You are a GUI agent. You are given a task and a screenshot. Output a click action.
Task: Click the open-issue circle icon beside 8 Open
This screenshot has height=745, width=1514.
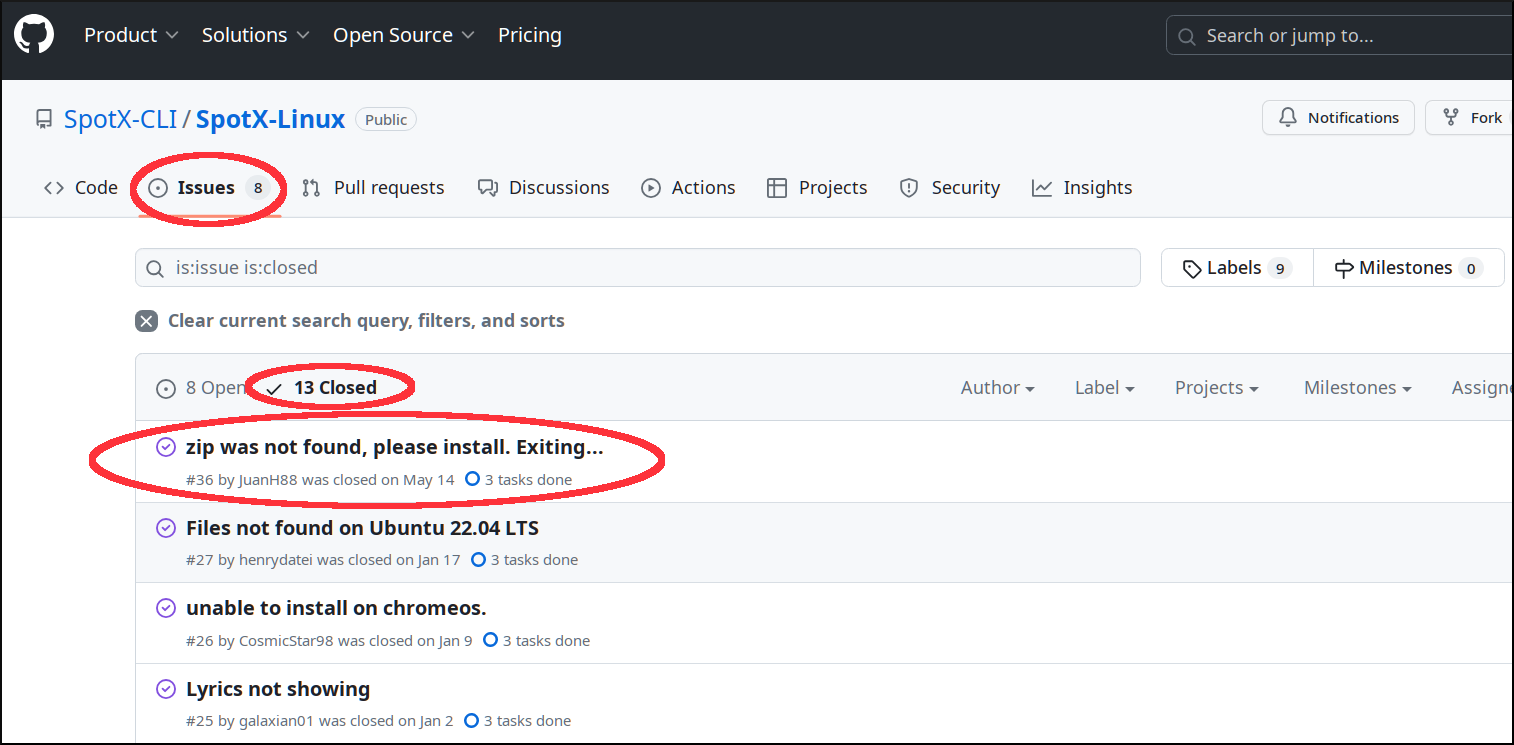click(x=166, y=388)
